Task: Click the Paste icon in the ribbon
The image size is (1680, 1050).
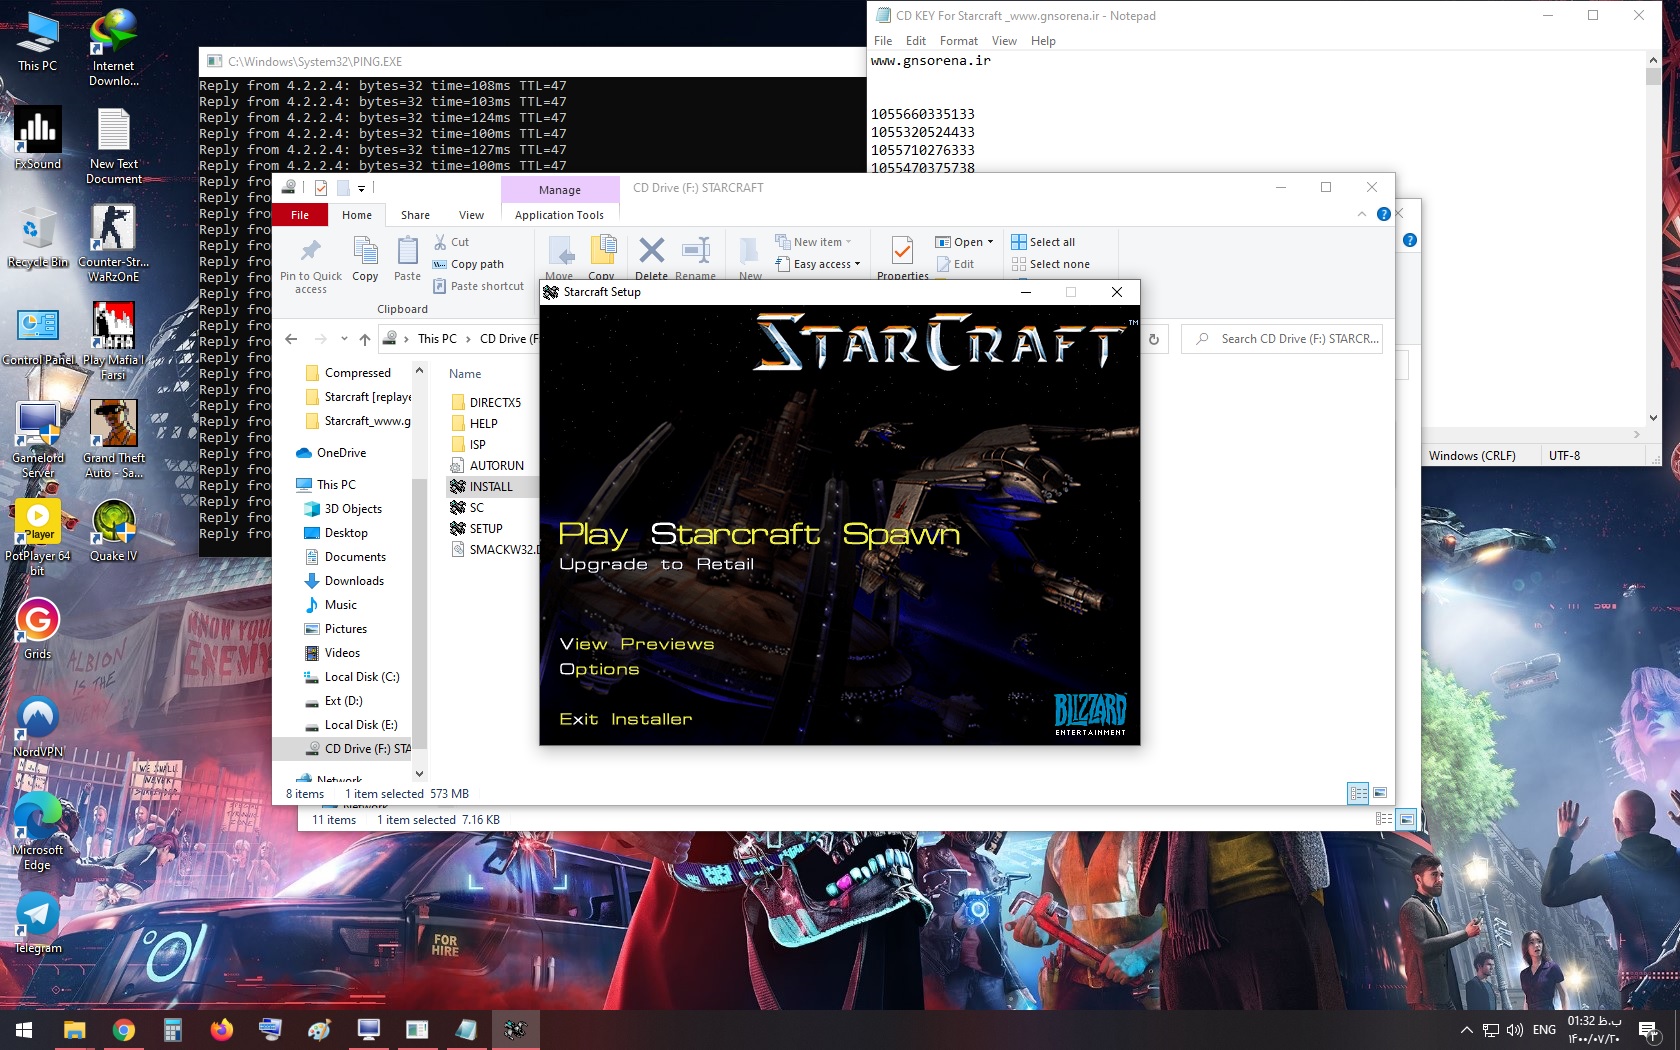Action: click(x=407, y=252)
